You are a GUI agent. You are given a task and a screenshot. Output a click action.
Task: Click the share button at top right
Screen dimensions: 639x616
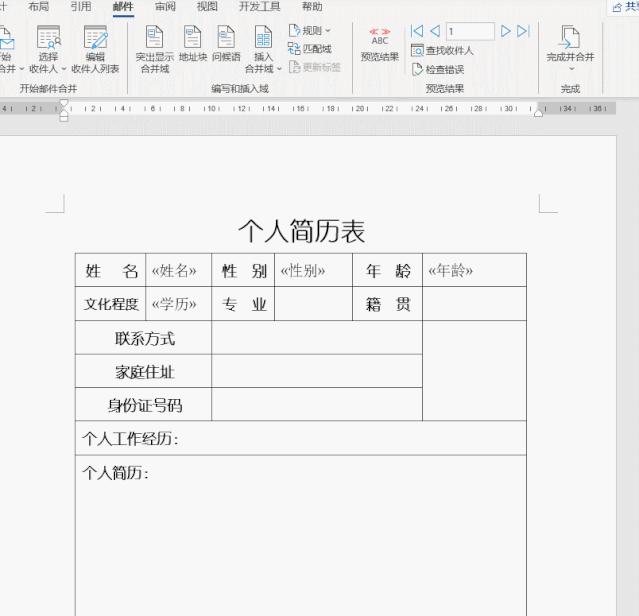(x=624, y=7)
